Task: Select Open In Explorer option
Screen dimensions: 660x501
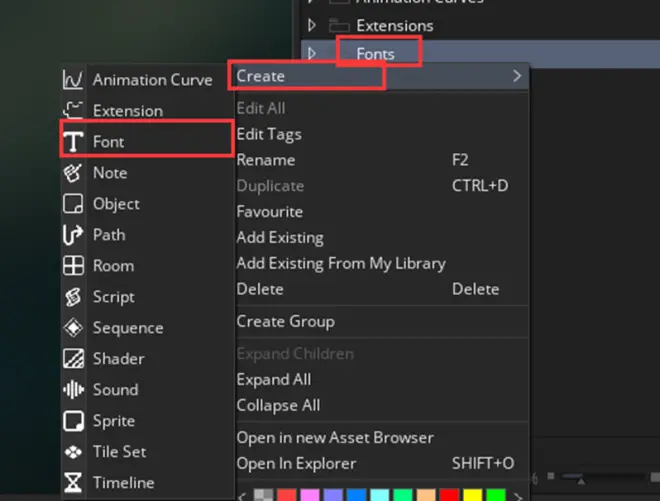Action: (x=296, y=464)
